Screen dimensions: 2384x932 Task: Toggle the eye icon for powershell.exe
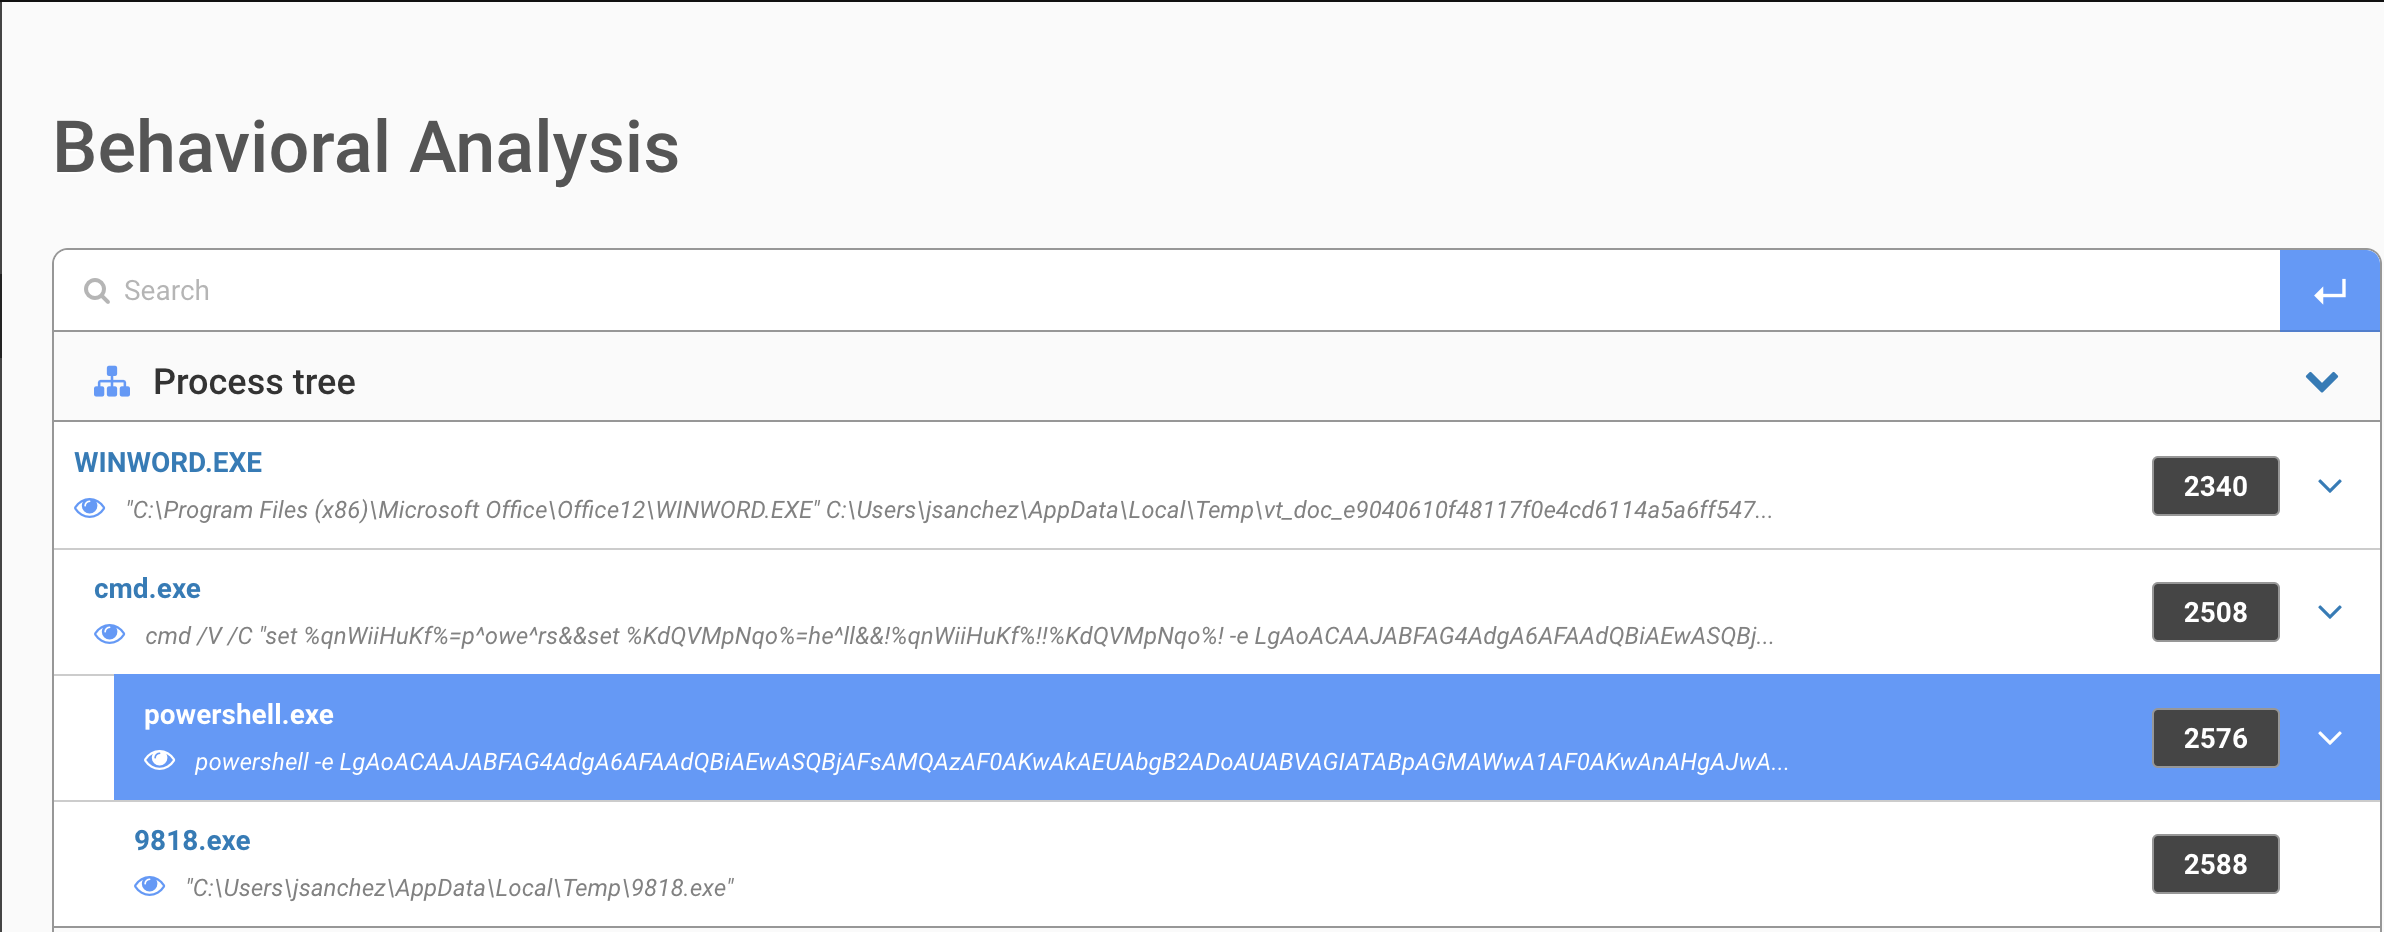pyautogui.click(x=160, y=761)
